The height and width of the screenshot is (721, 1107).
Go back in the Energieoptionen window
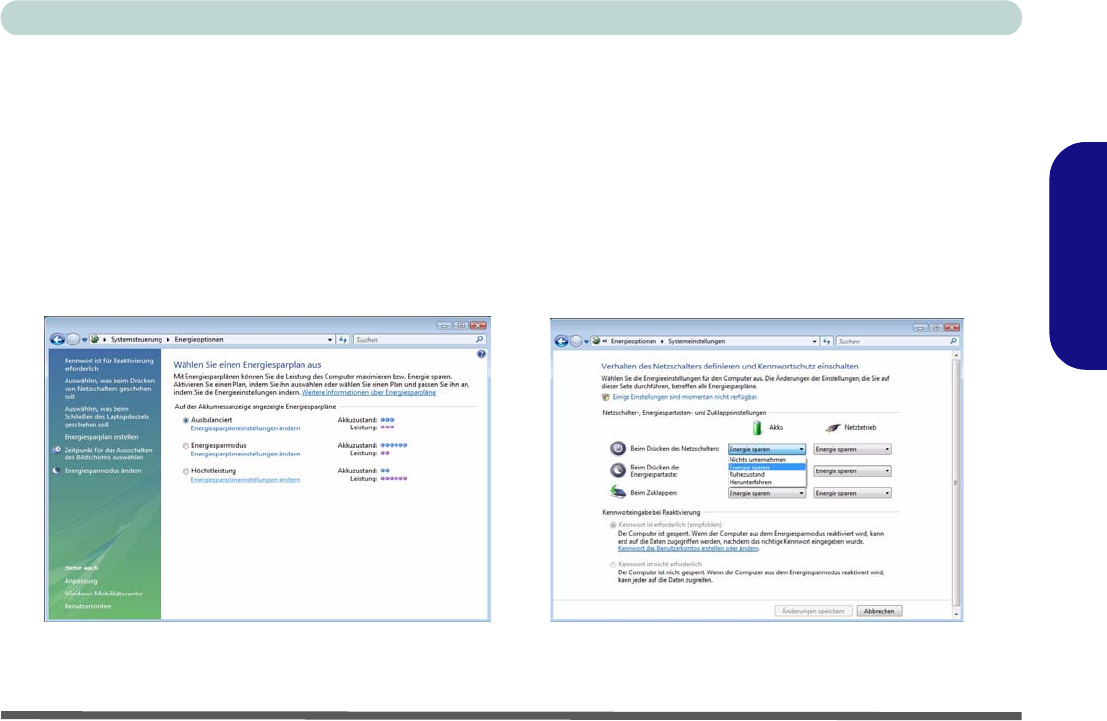click(57, 340)
